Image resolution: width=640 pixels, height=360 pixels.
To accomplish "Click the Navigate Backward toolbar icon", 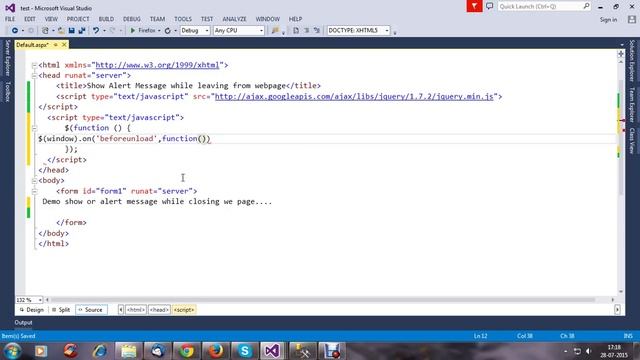I will (15, 31).
